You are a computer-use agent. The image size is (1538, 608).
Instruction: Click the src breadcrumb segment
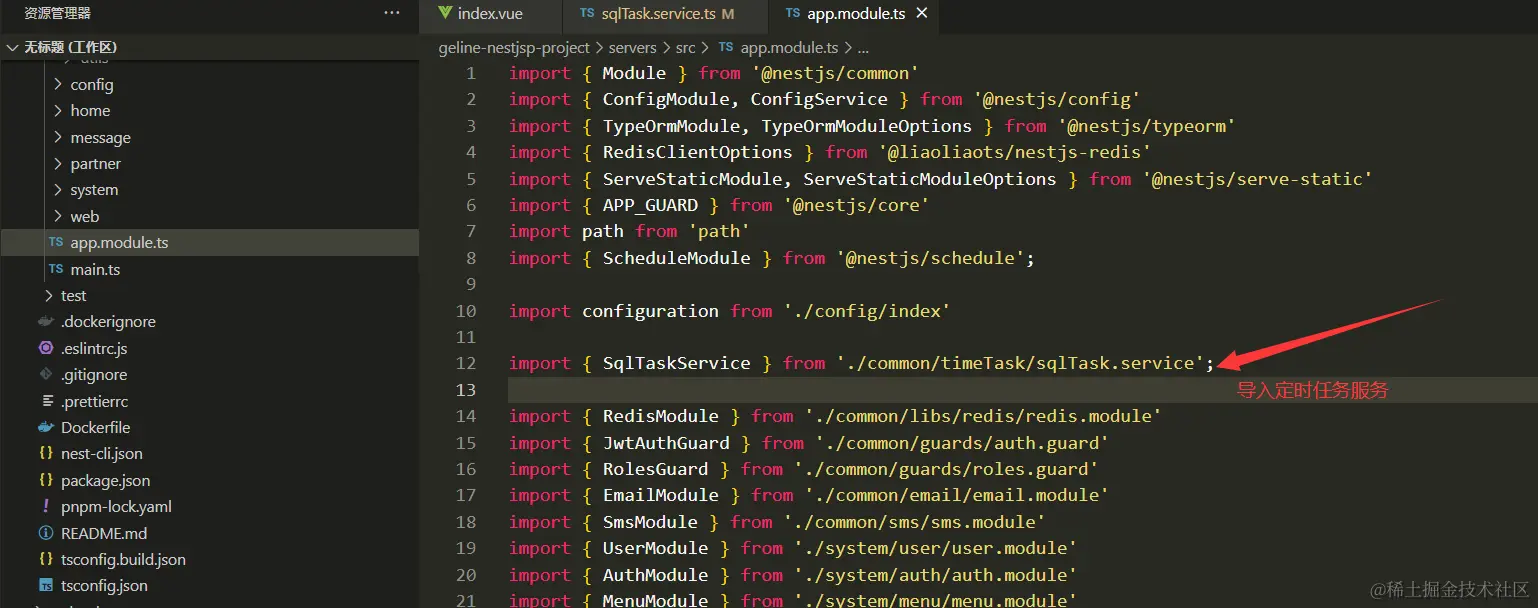(x=685, y=47)
